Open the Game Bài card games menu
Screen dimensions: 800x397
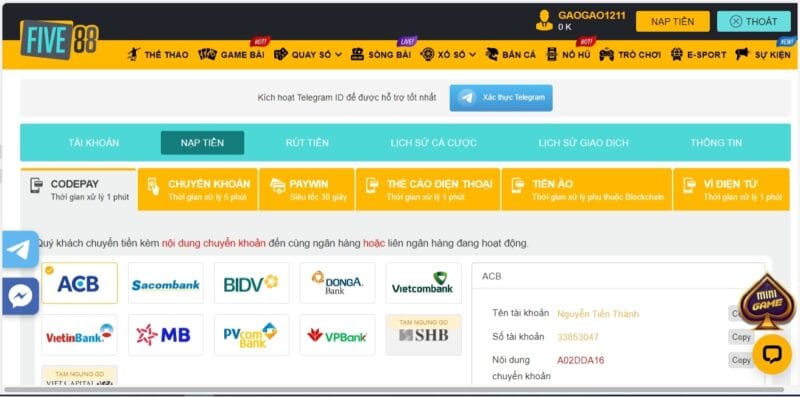point(231,55)
